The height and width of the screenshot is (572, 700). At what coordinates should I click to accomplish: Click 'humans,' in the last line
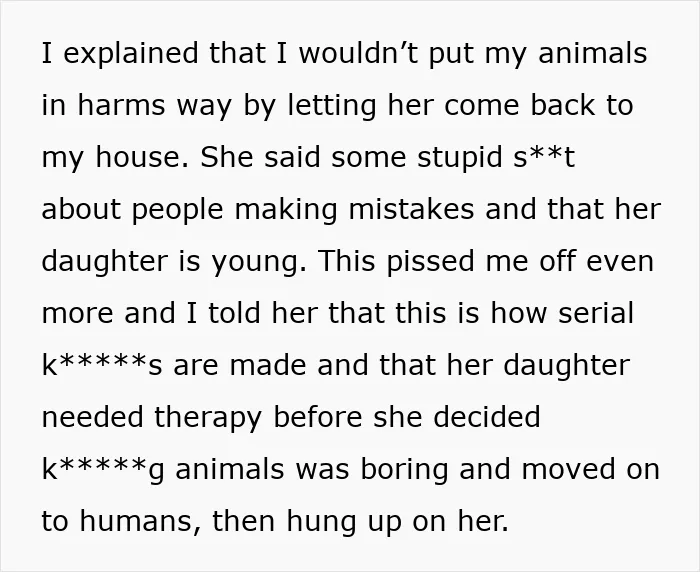(x=140, y=522)
